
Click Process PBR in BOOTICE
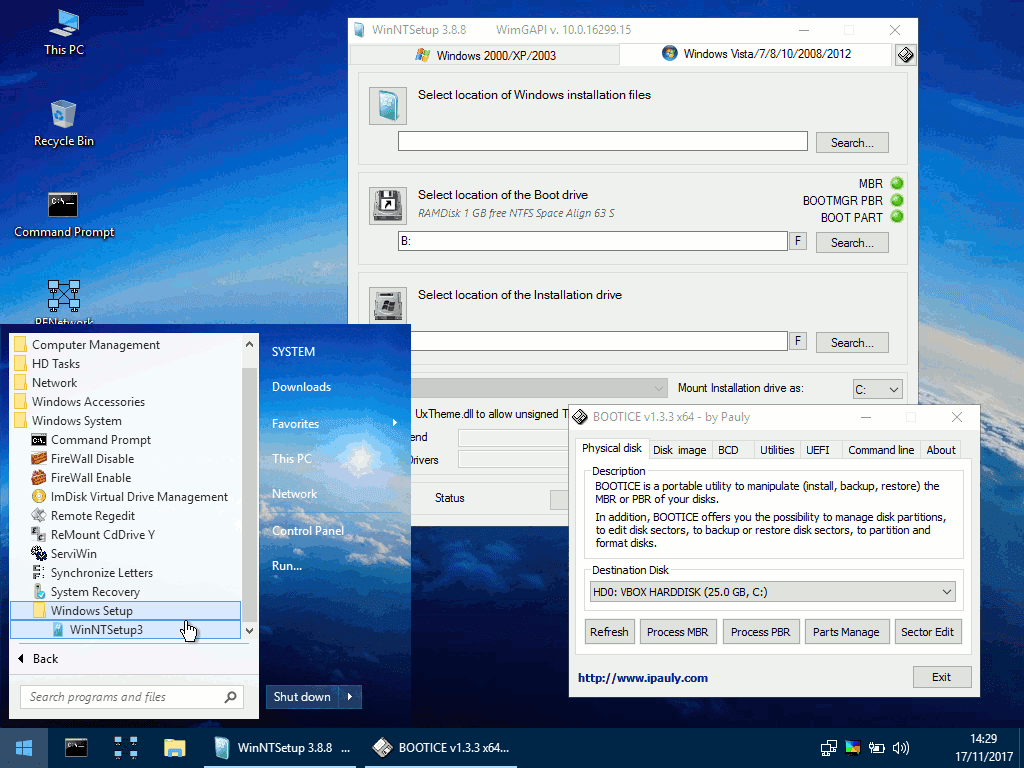click(x=761, y=632)
